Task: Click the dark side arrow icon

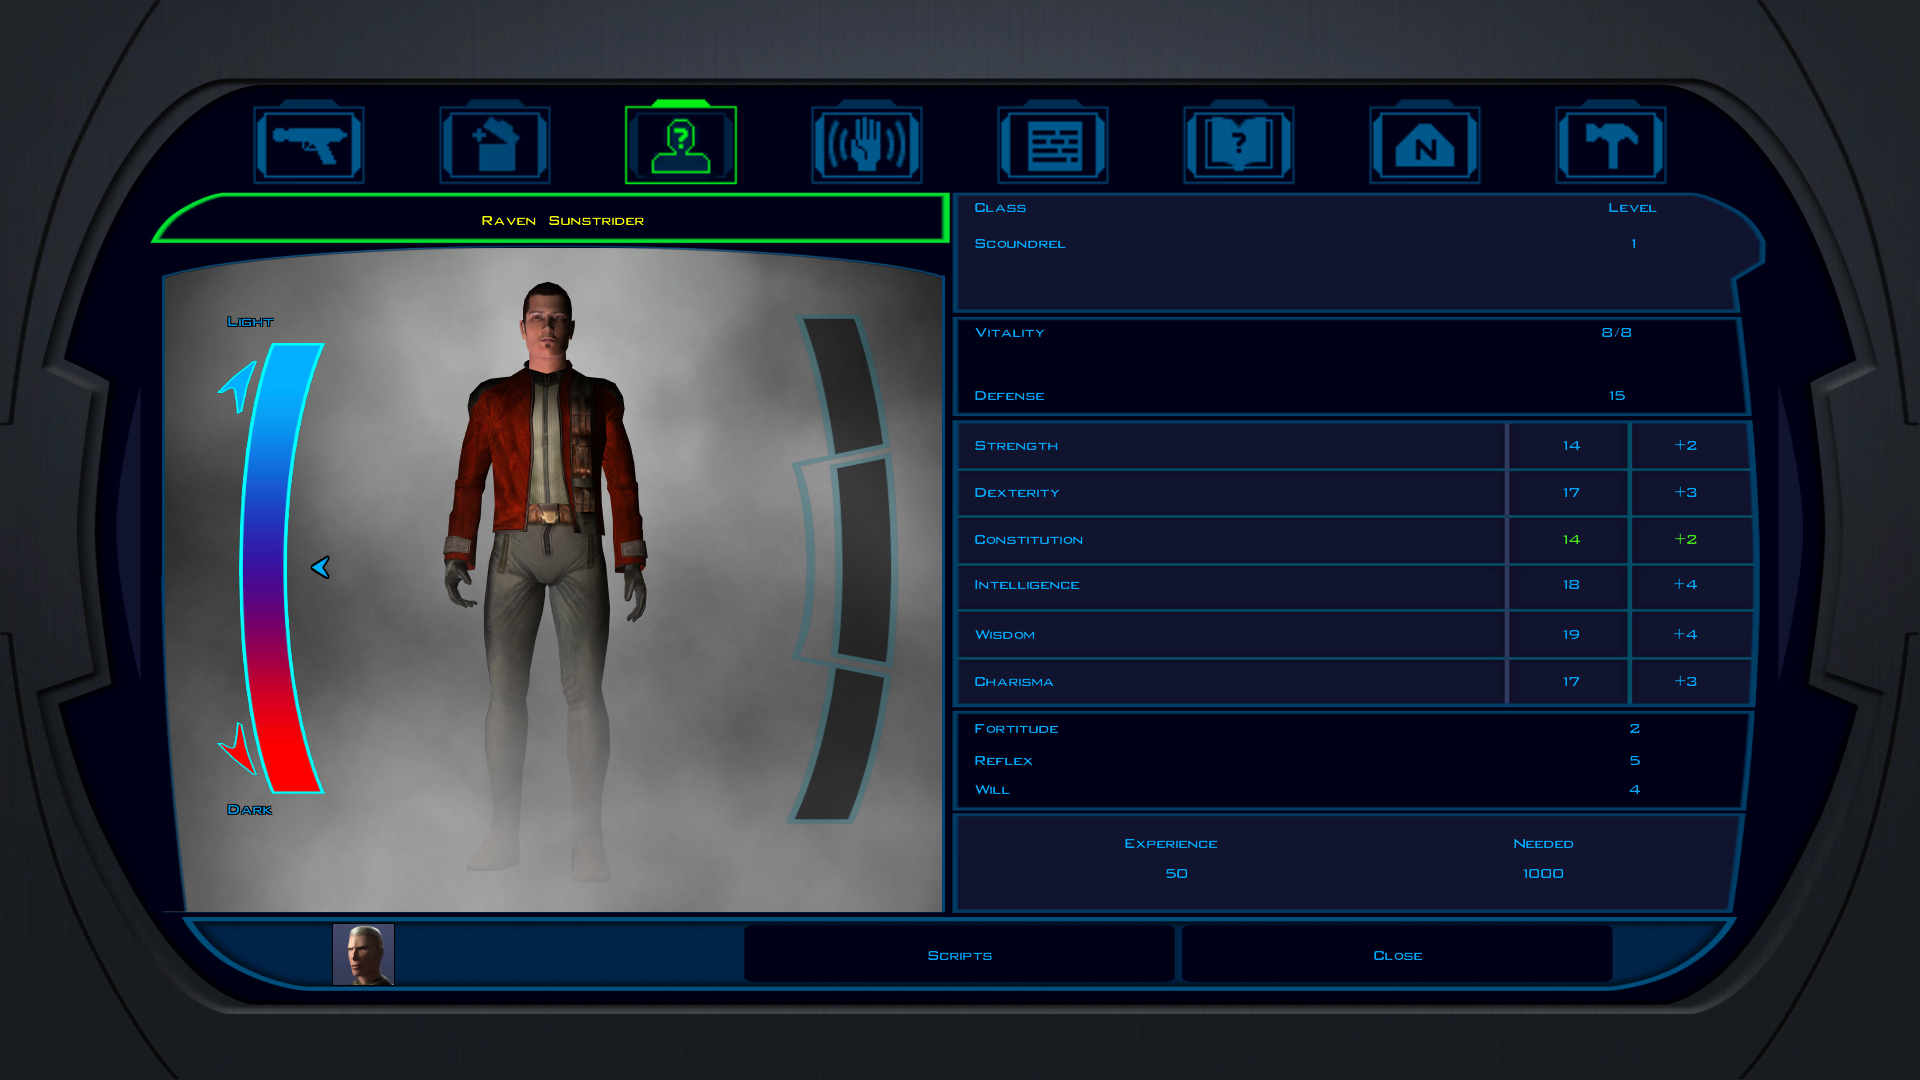Action: click(x=238, y=748)
